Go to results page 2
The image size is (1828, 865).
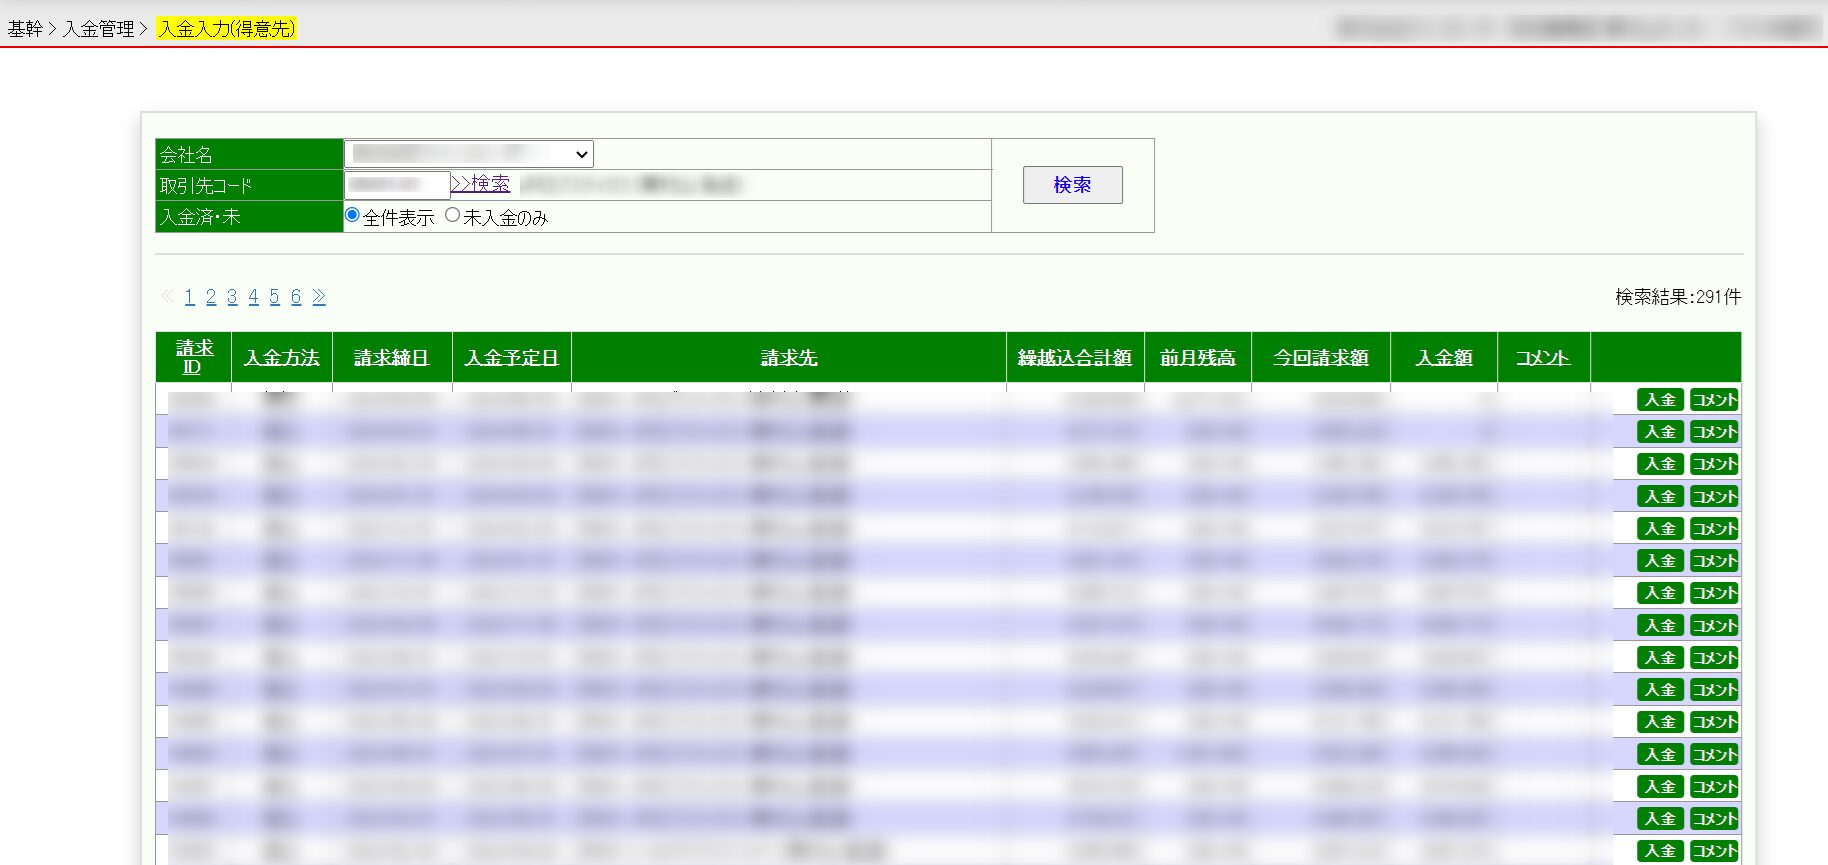211,297
